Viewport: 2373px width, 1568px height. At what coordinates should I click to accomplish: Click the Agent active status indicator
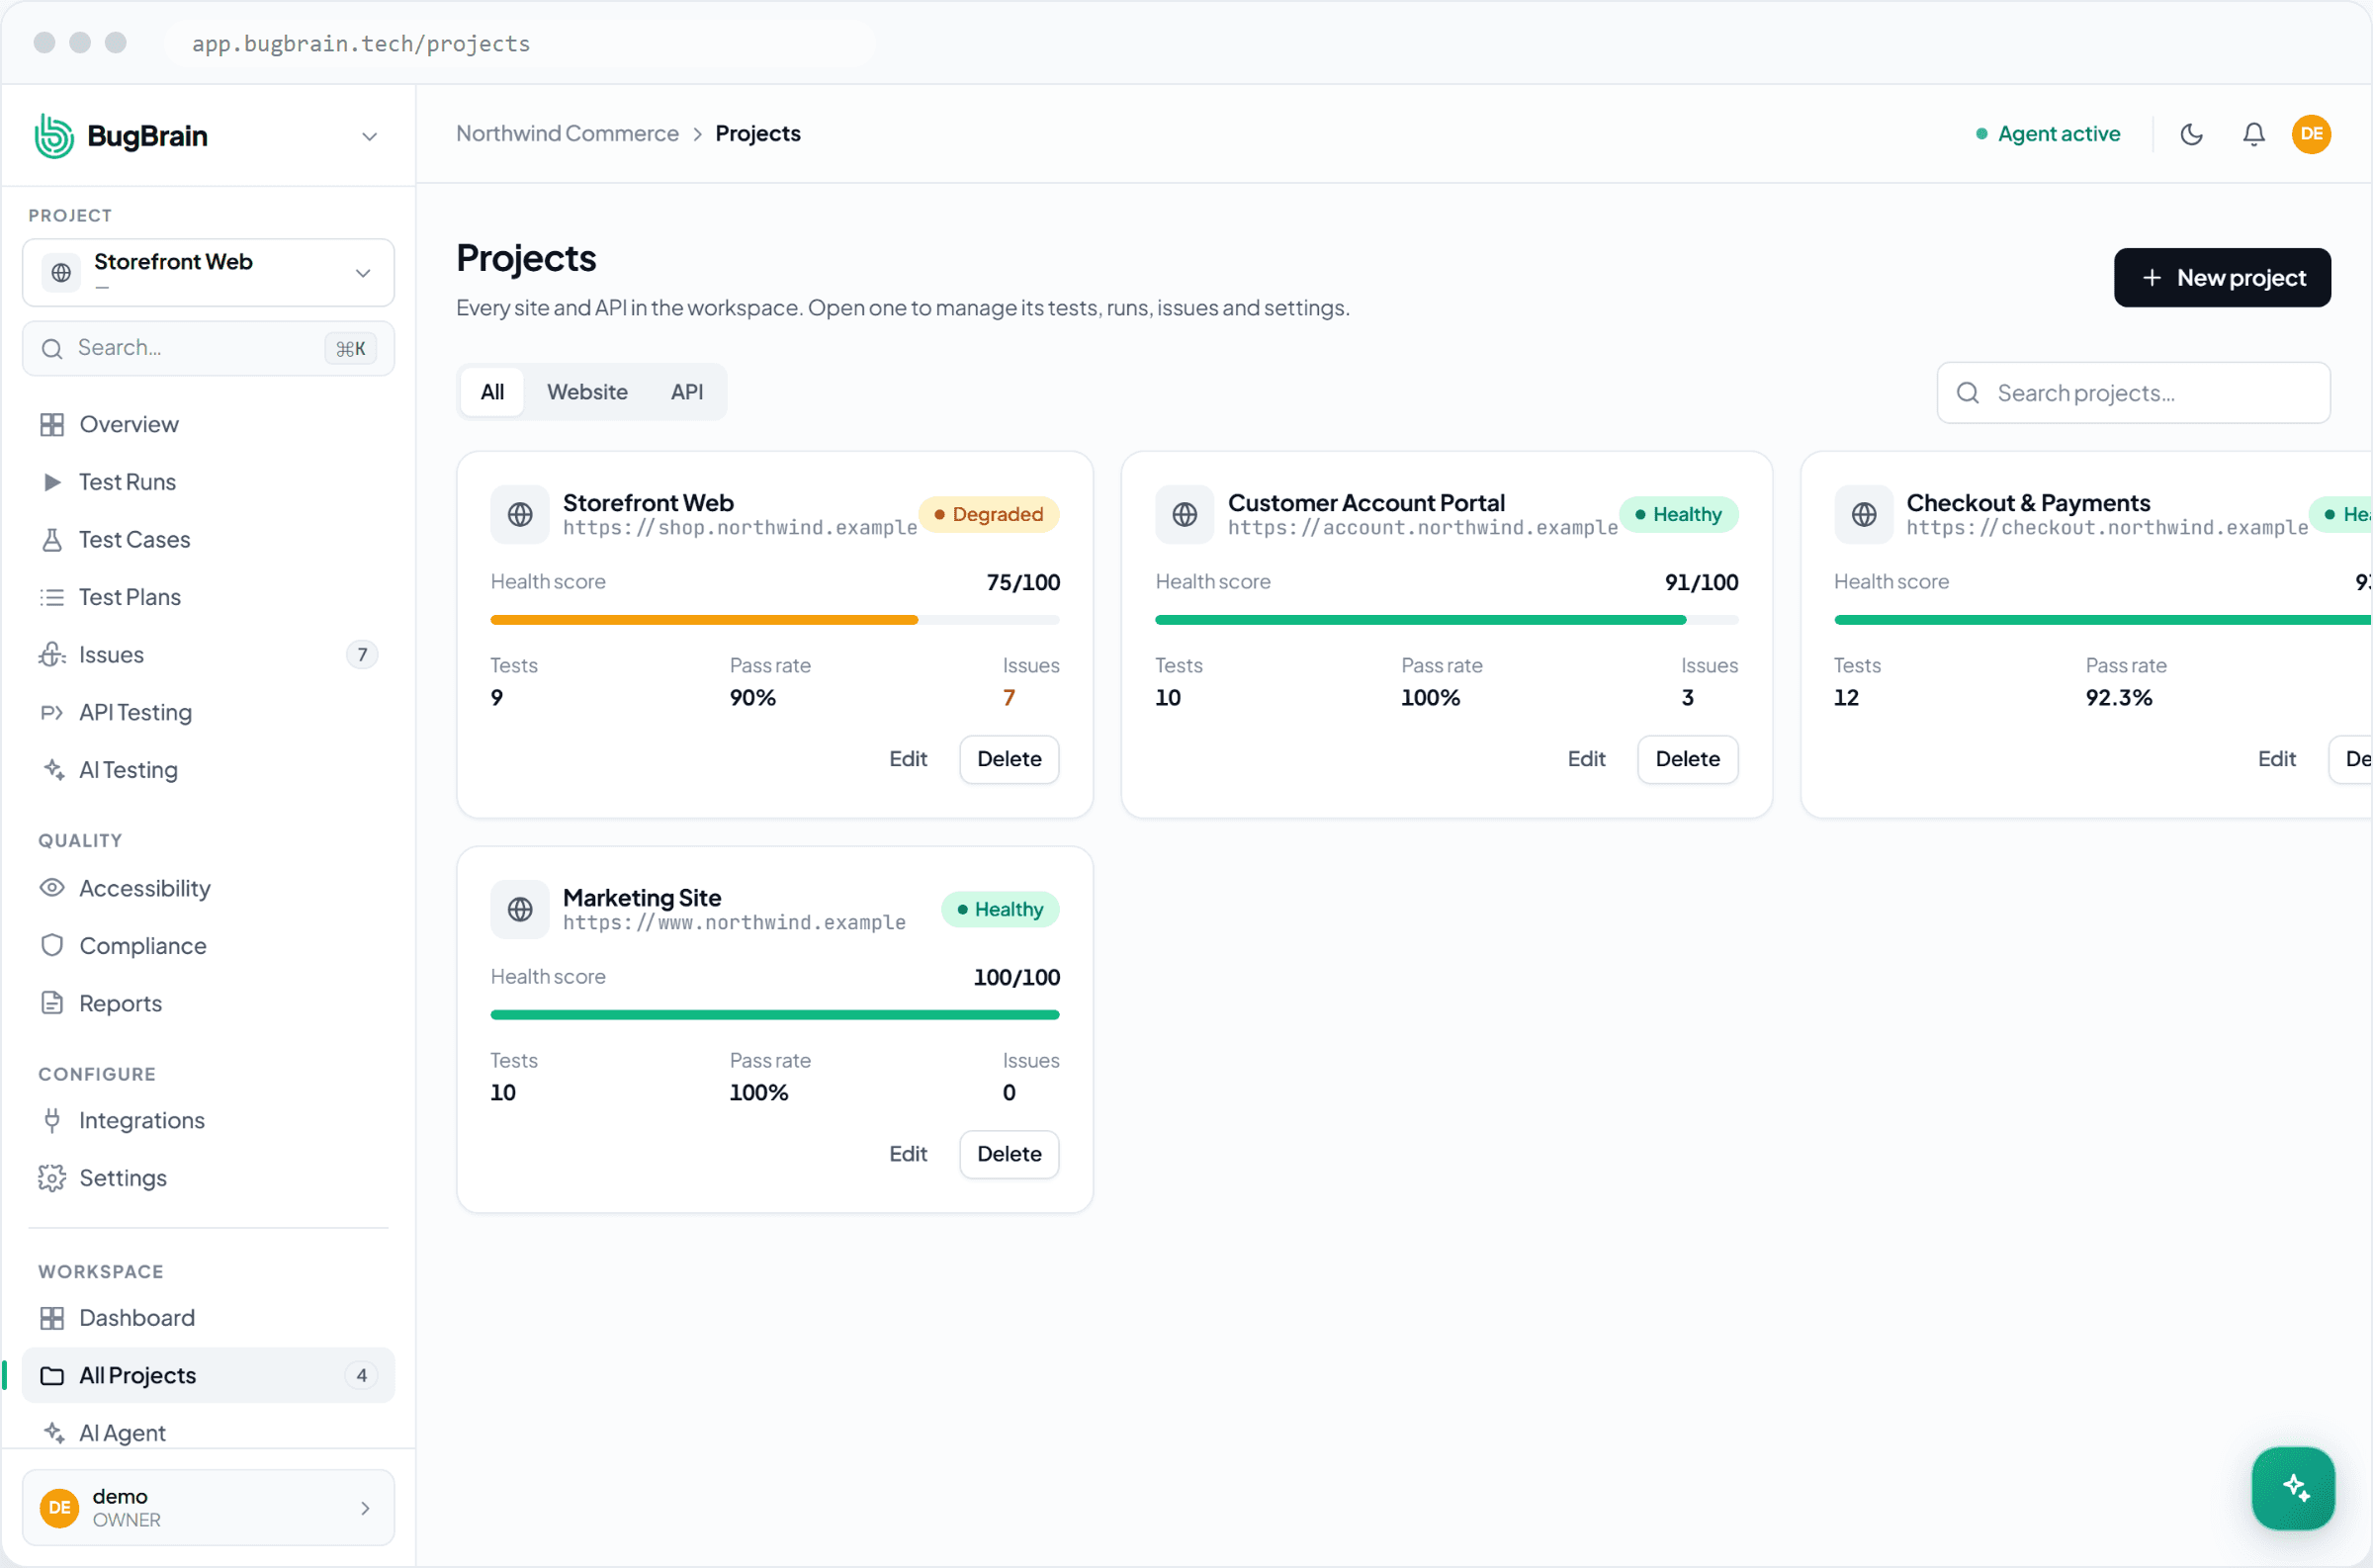click(2048, 134)
